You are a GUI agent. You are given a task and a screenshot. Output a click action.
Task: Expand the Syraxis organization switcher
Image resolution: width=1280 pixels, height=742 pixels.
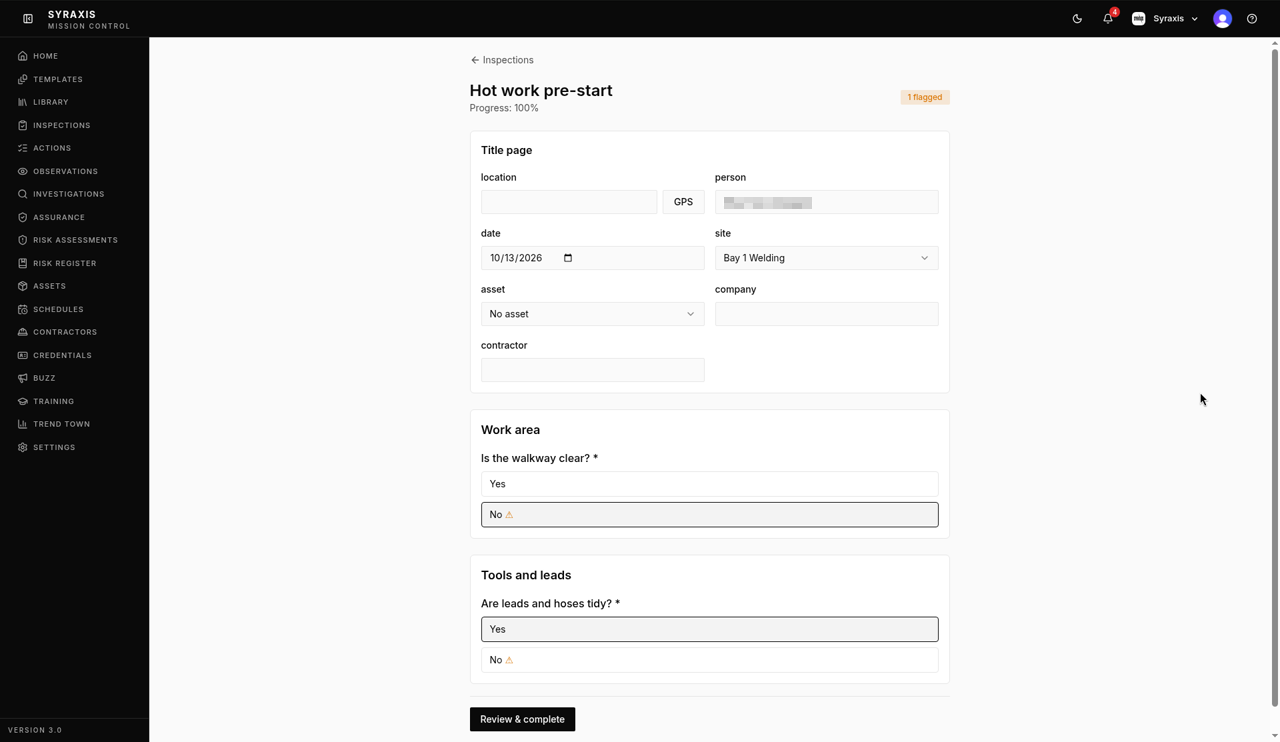click(1165, 19)
